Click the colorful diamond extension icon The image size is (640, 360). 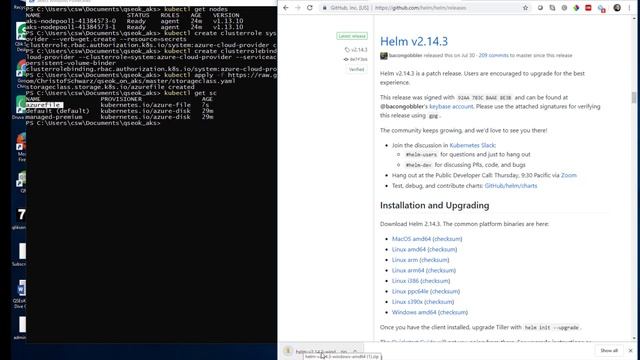[x=576, y=8]
